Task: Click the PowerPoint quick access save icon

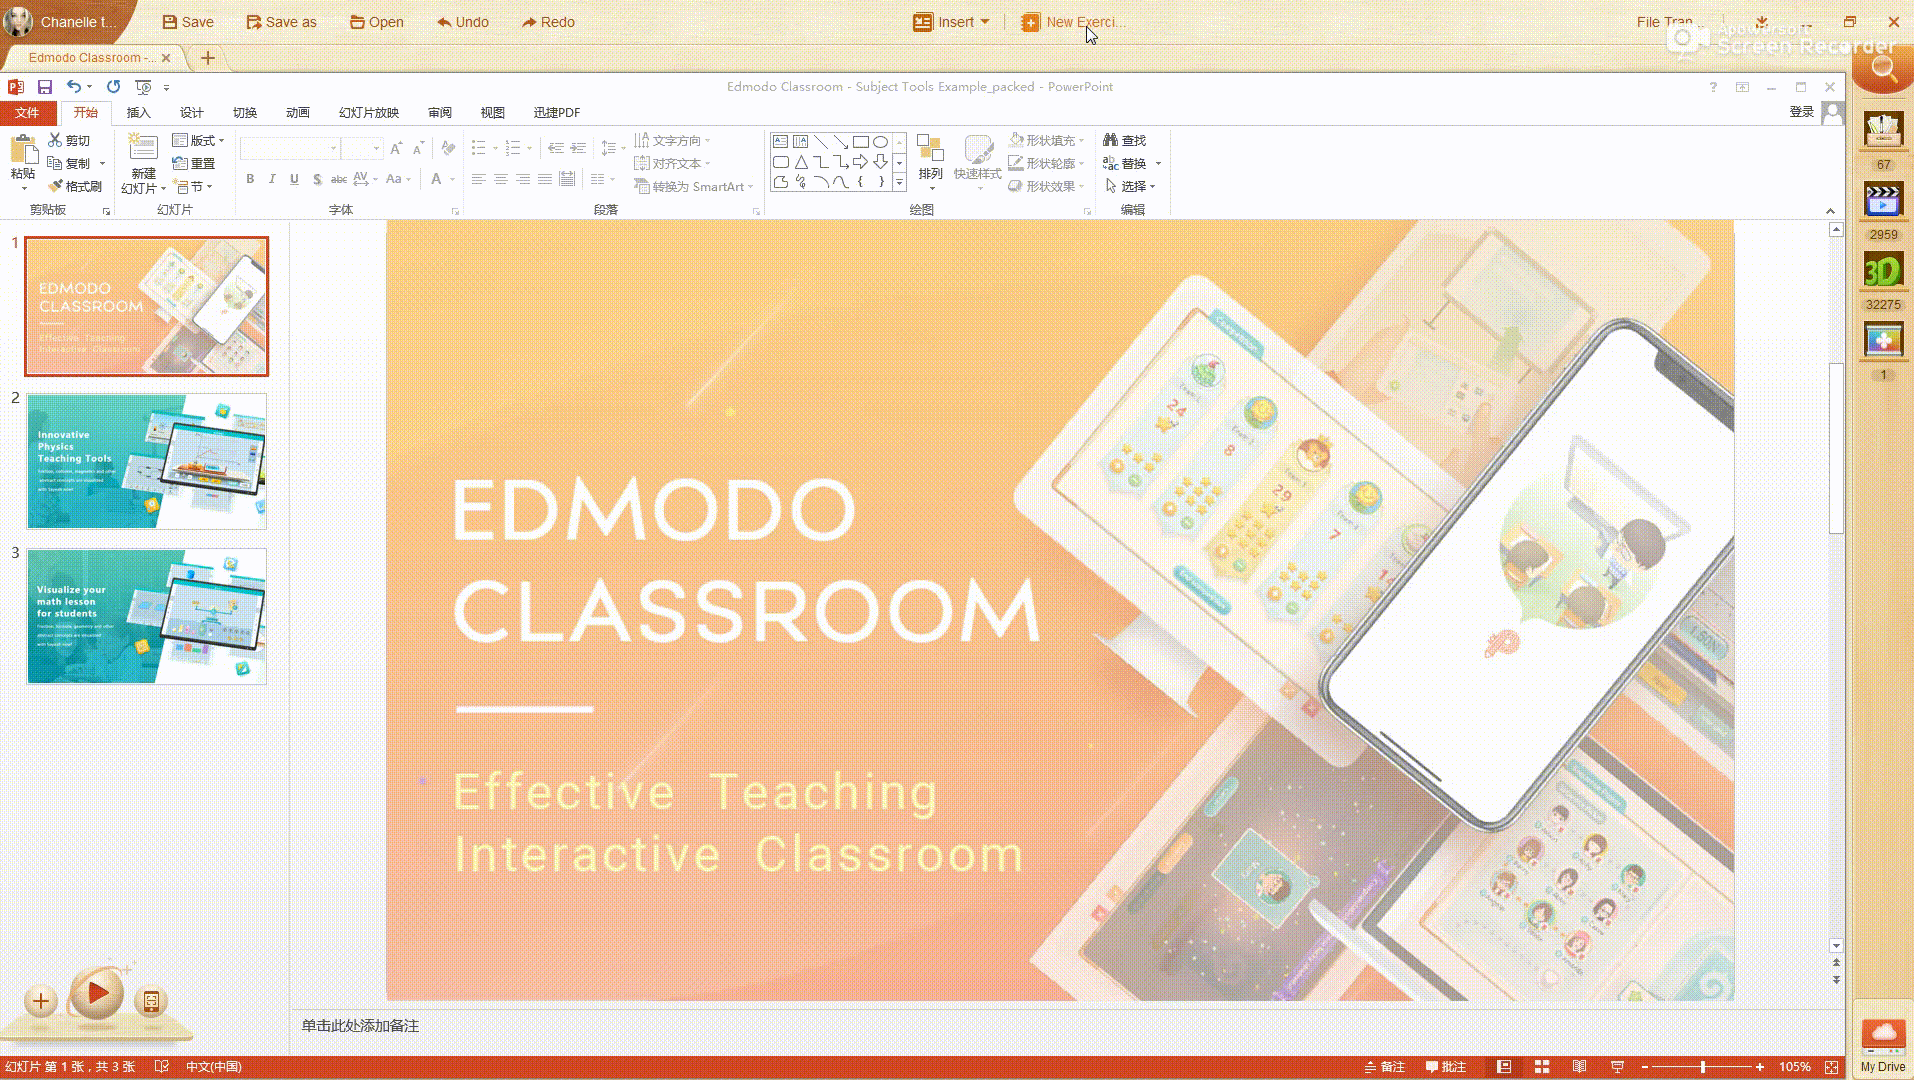Action: tap(45, 87)
